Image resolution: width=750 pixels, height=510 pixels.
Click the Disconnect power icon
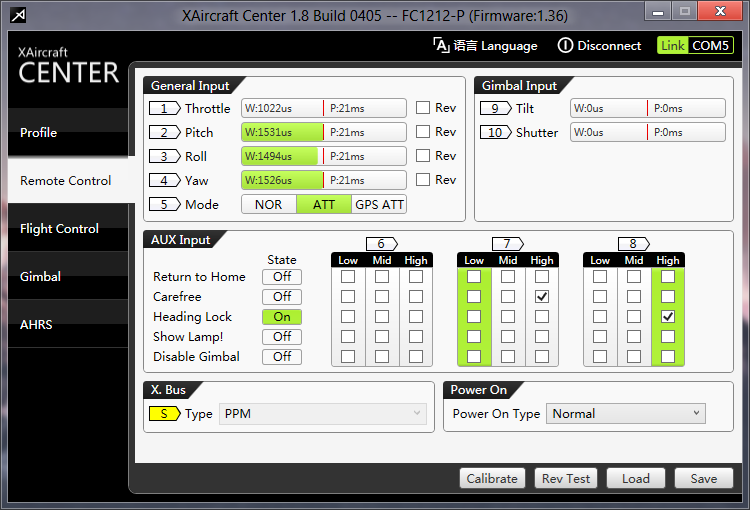[565, 45]
